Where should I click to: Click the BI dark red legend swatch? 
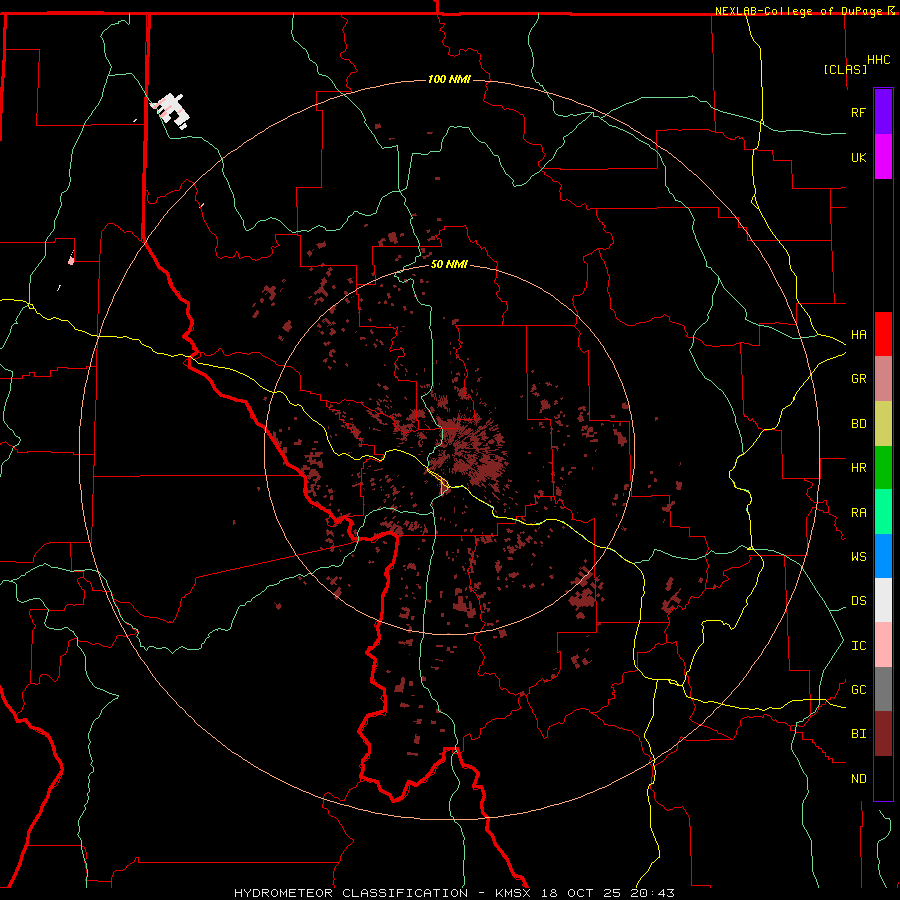point(883,734)
